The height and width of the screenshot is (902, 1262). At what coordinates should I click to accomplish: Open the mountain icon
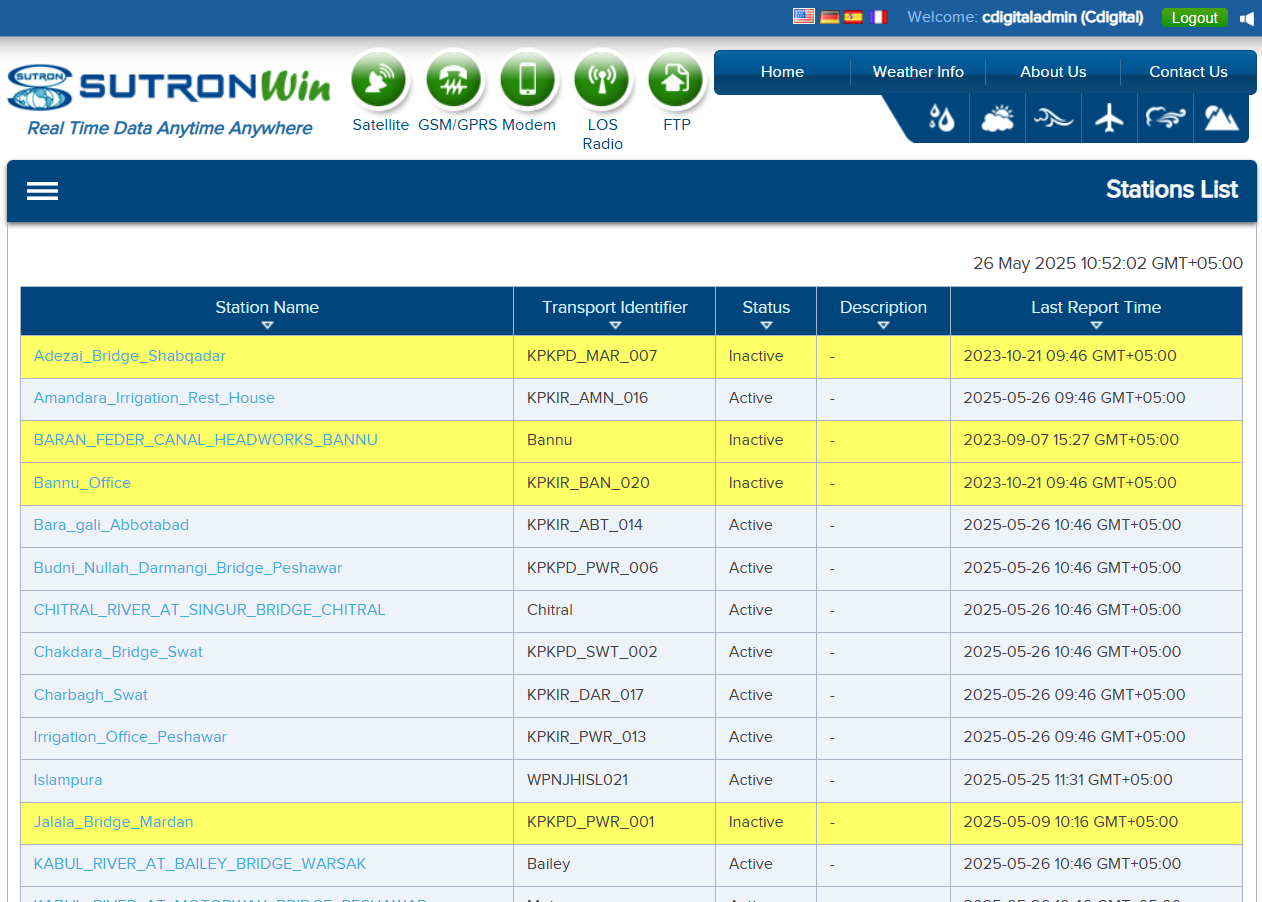point(1221,119)
